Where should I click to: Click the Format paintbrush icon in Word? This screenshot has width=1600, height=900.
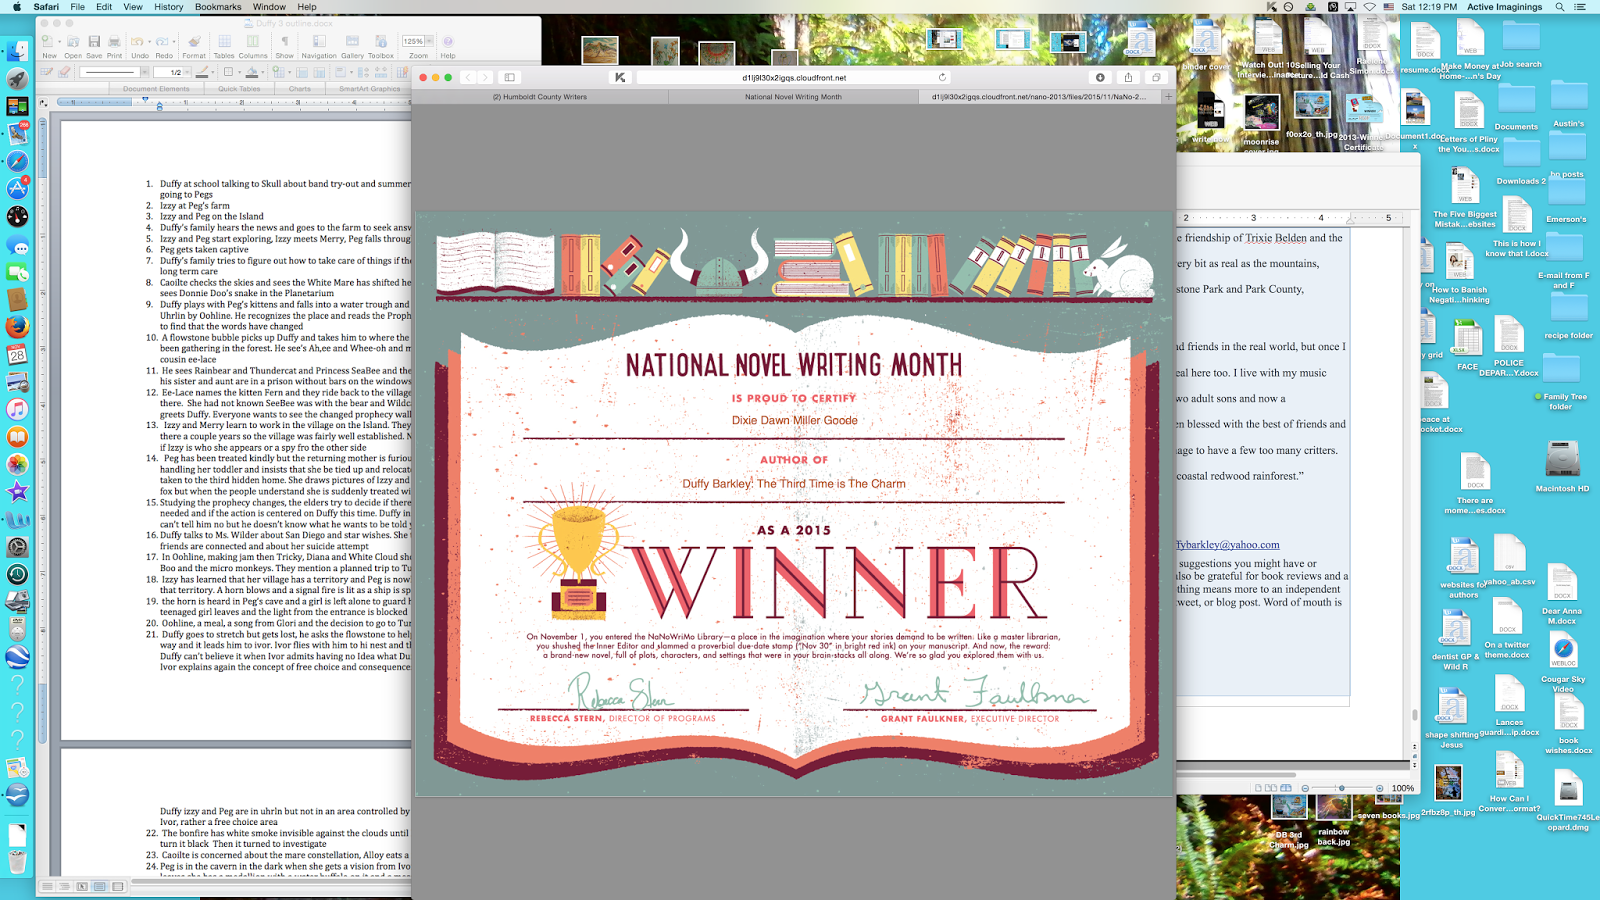pos(194,42)
